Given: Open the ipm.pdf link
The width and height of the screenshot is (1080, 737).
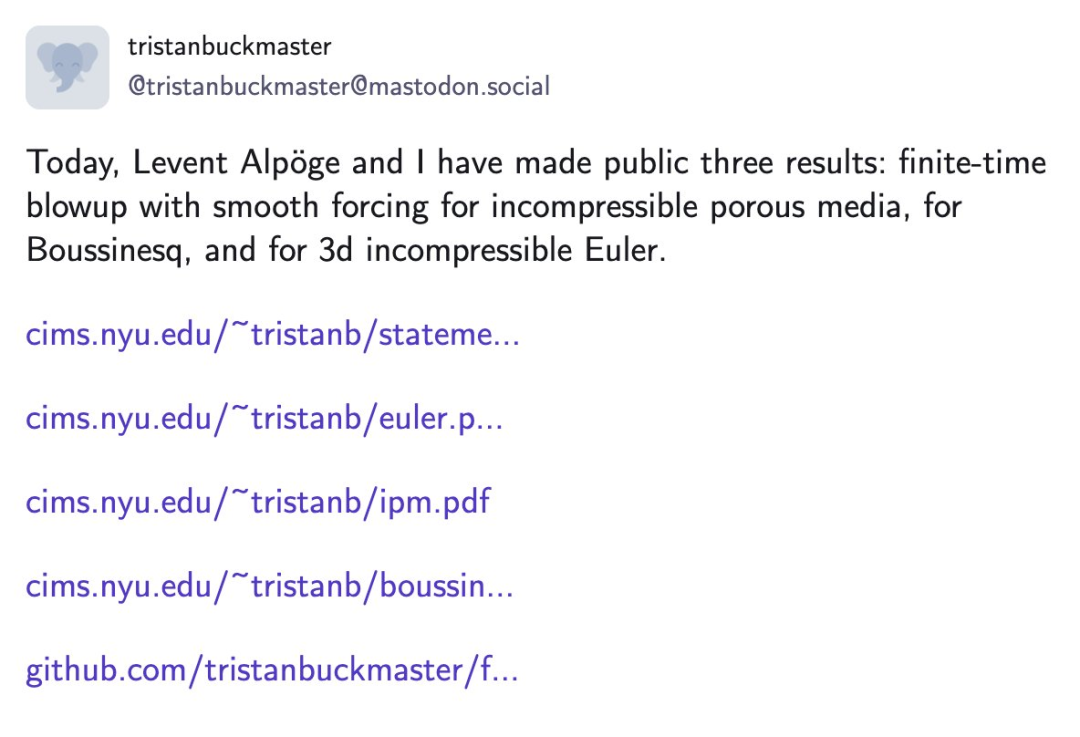Looking at the screenshot, I should tap(258, 502).
